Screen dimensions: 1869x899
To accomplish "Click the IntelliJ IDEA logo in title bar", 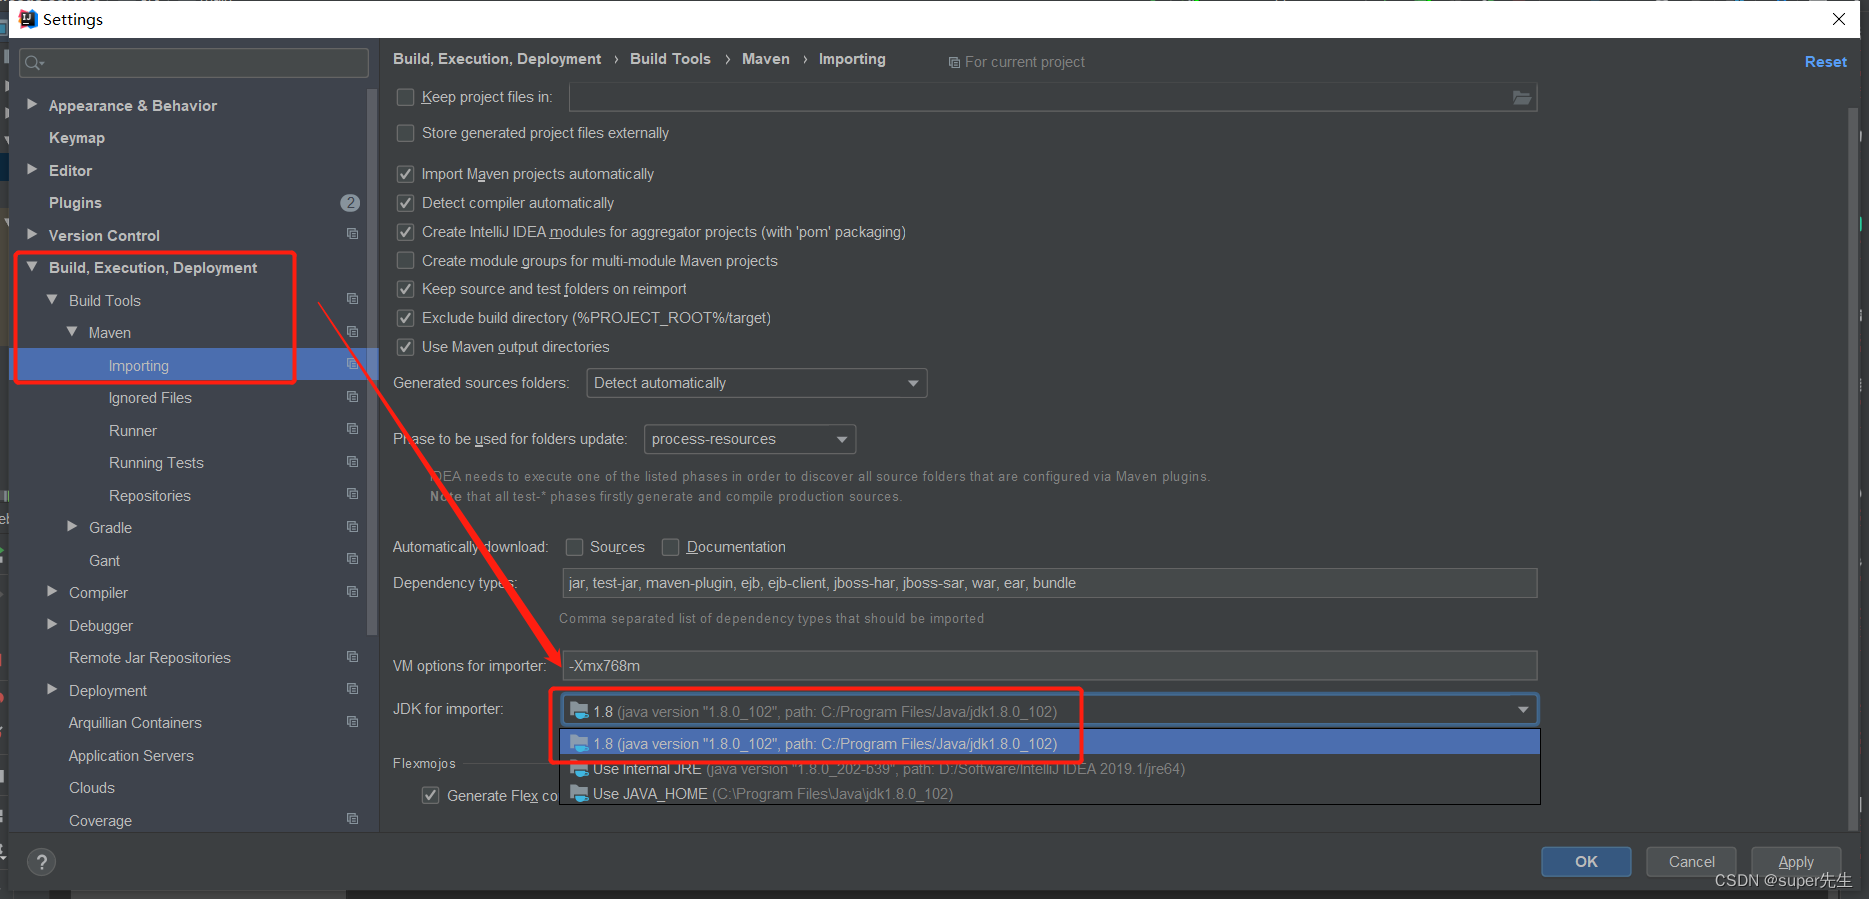I will click(x=28, y=19).
